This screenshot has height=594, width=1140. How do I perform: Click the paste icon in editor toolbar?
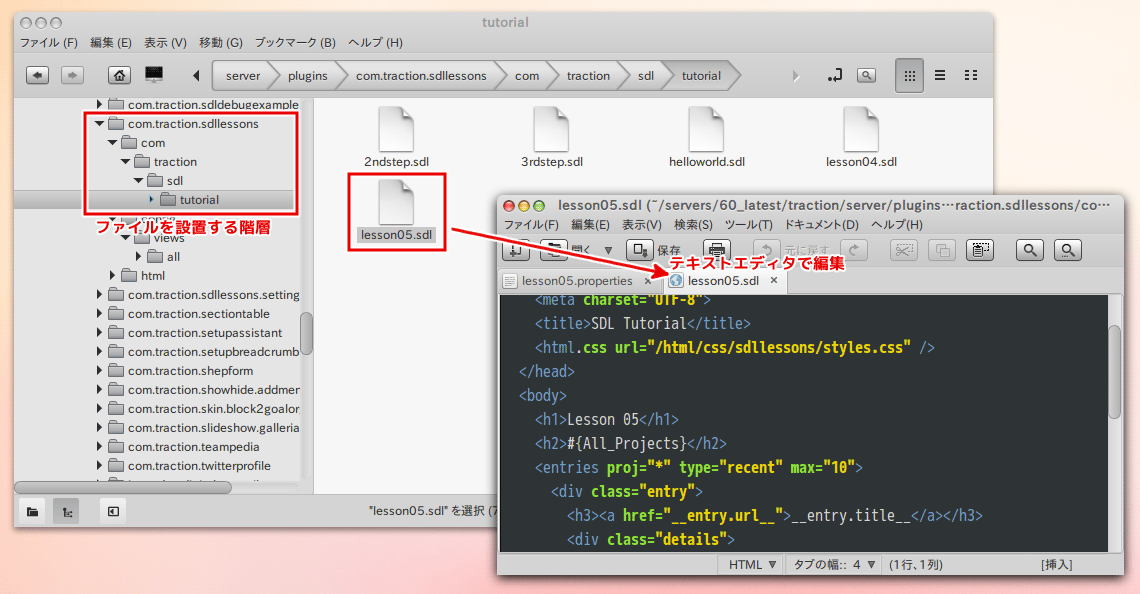[x=980, y=250]
